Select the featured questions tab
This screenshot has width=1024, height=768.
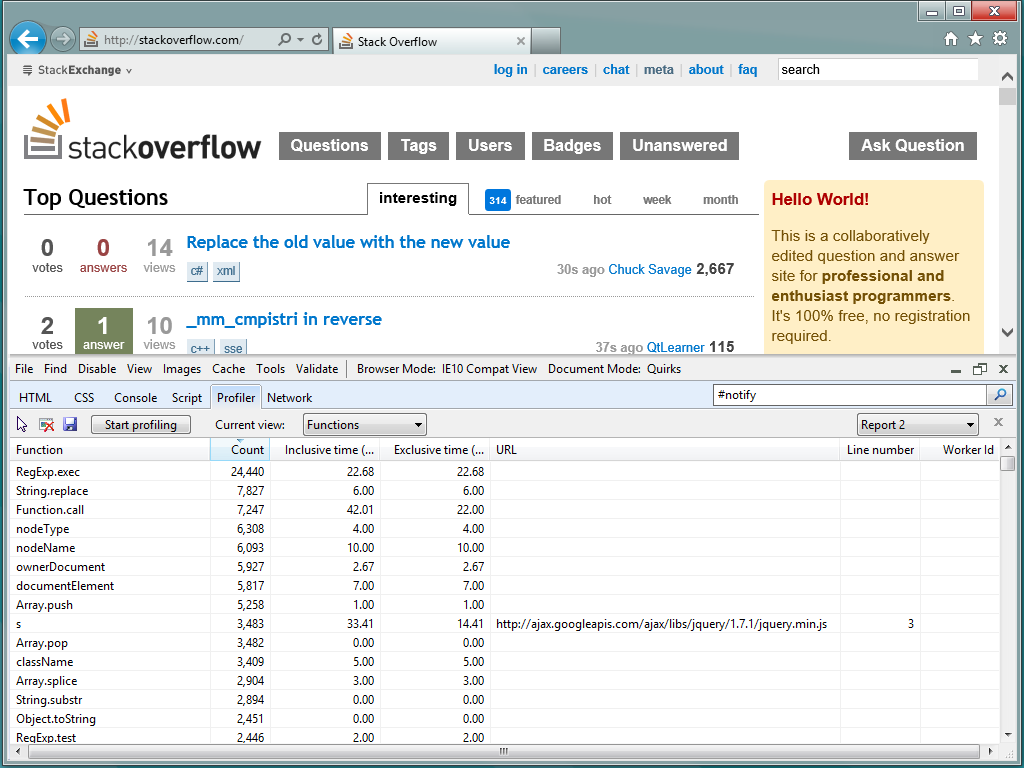pyautogui.click(x=523, y=200)
